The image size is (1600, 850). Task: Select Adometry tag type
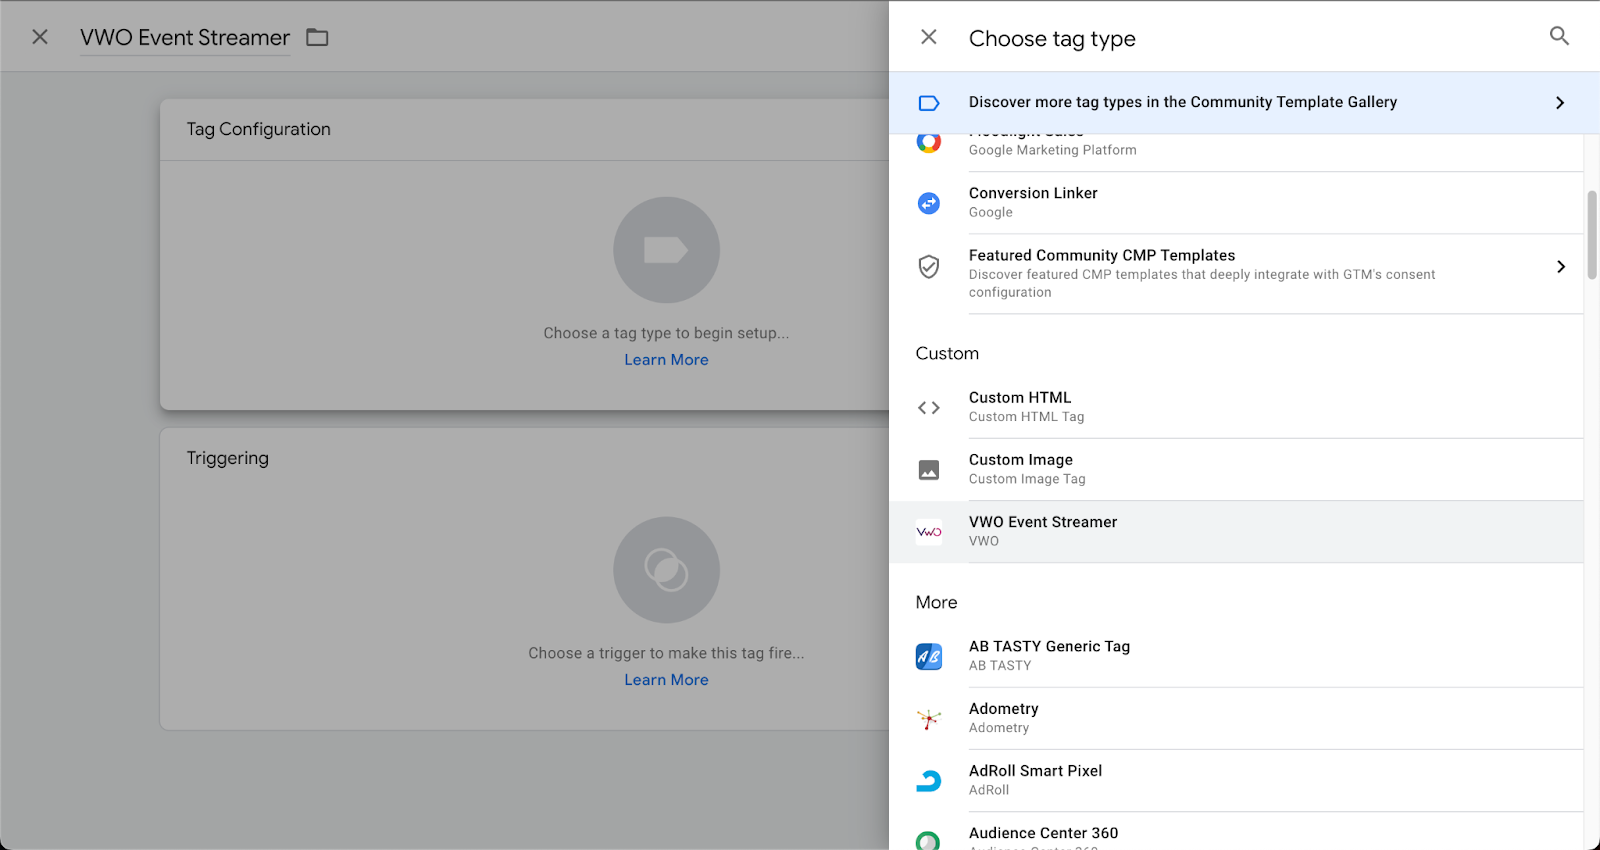point(1236,719)
